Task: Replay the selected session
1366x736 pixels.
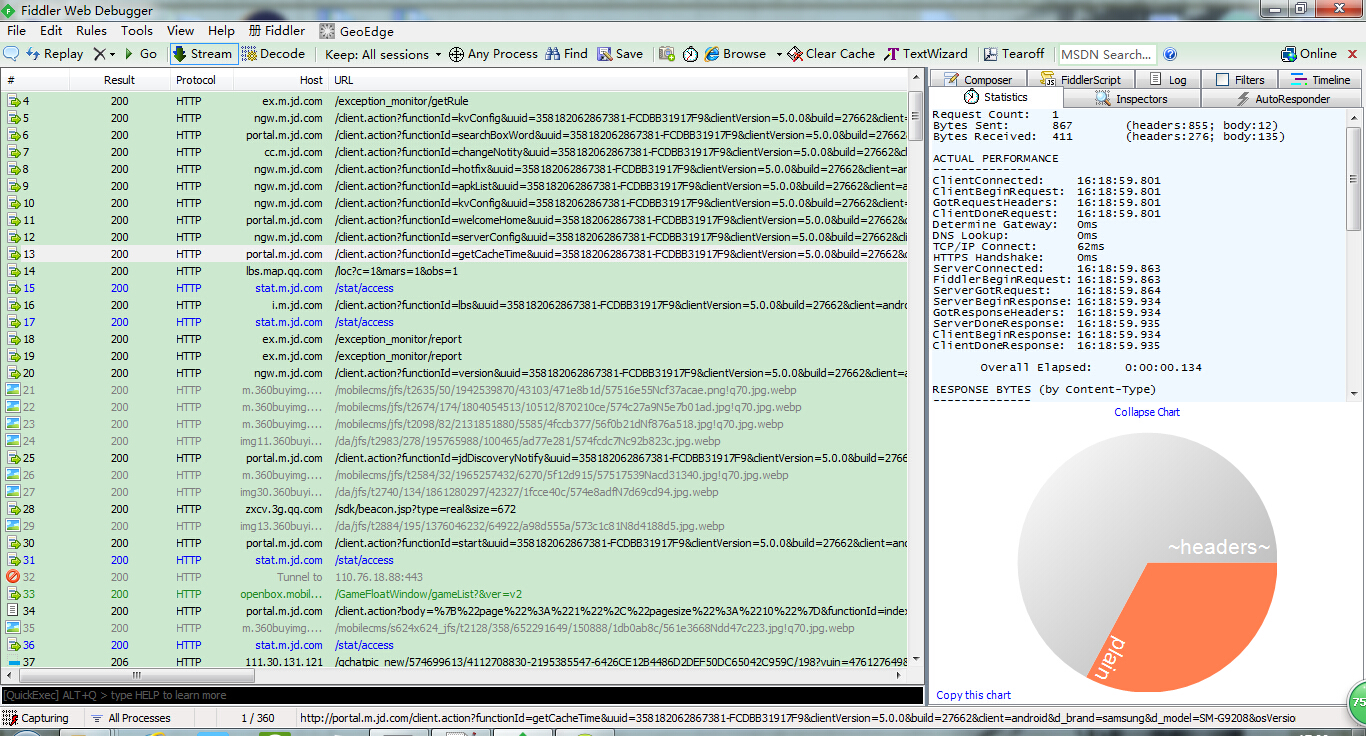Action: [x=55, y=54]
